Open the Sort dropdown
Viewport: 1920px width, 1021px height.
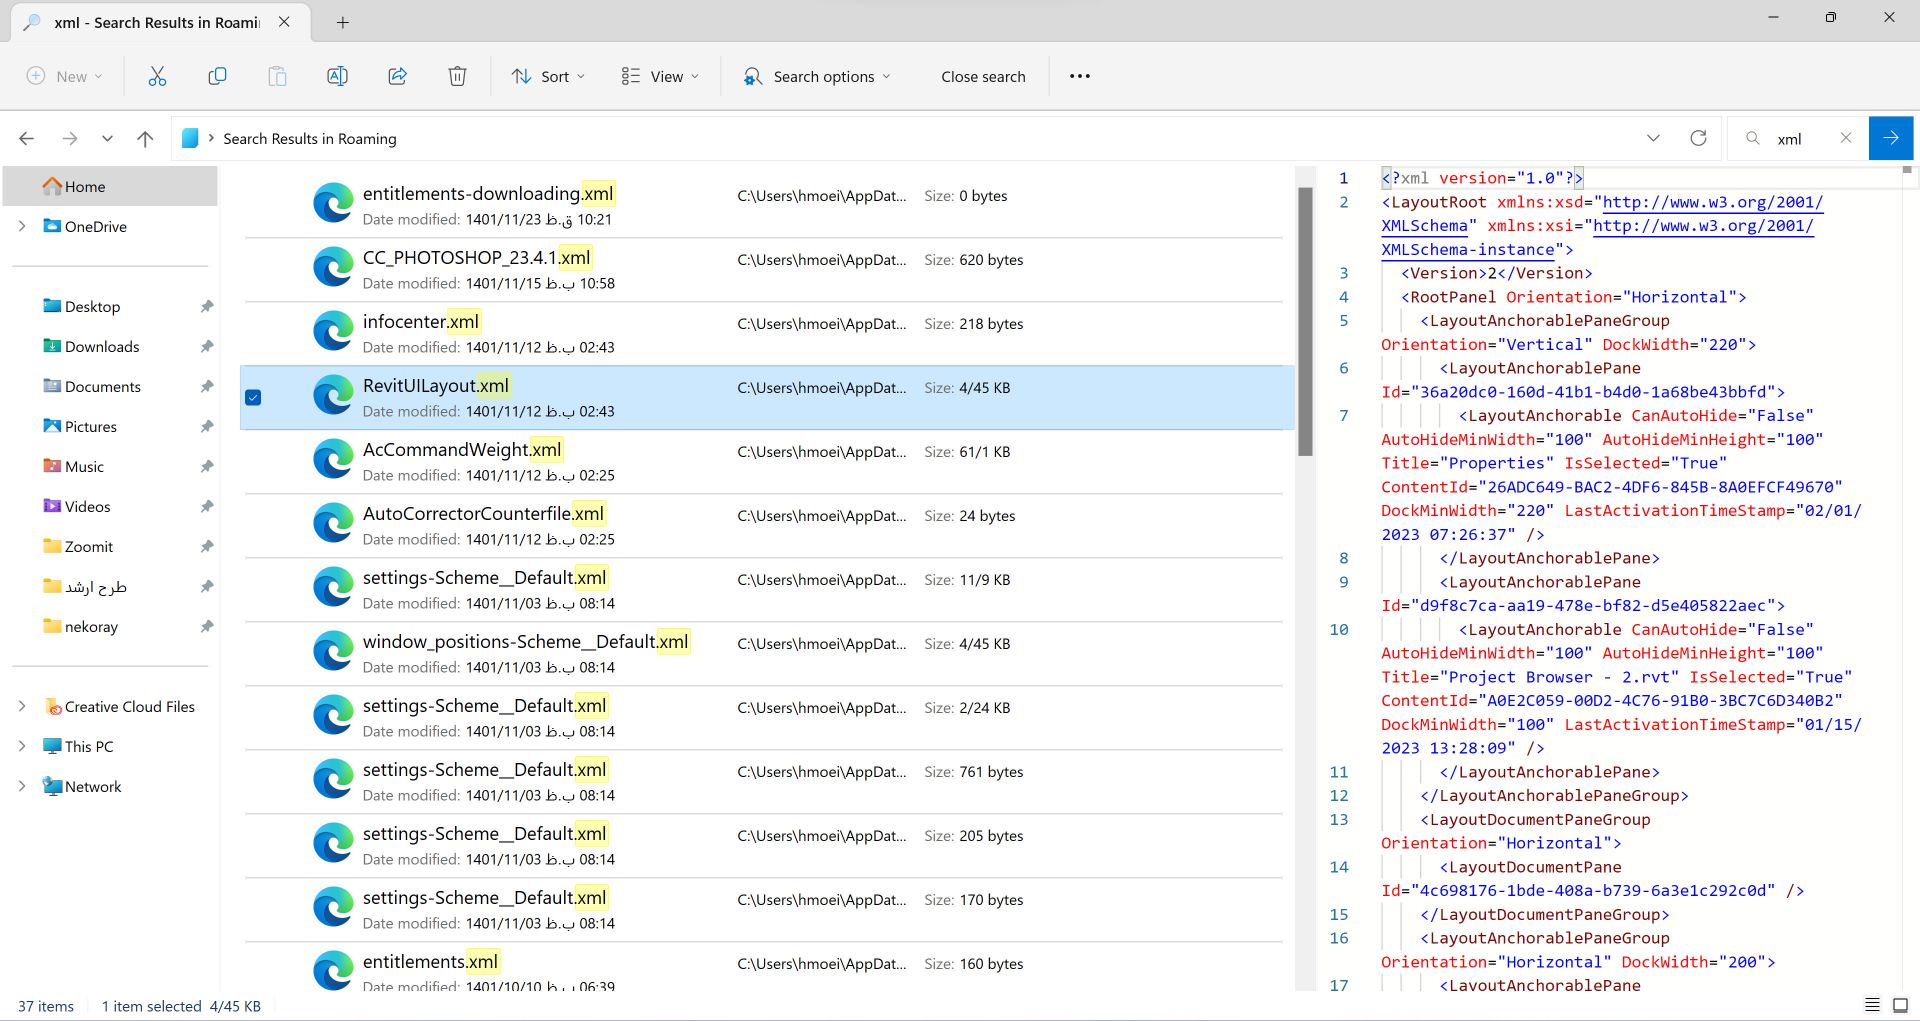[x=548, y=76]
